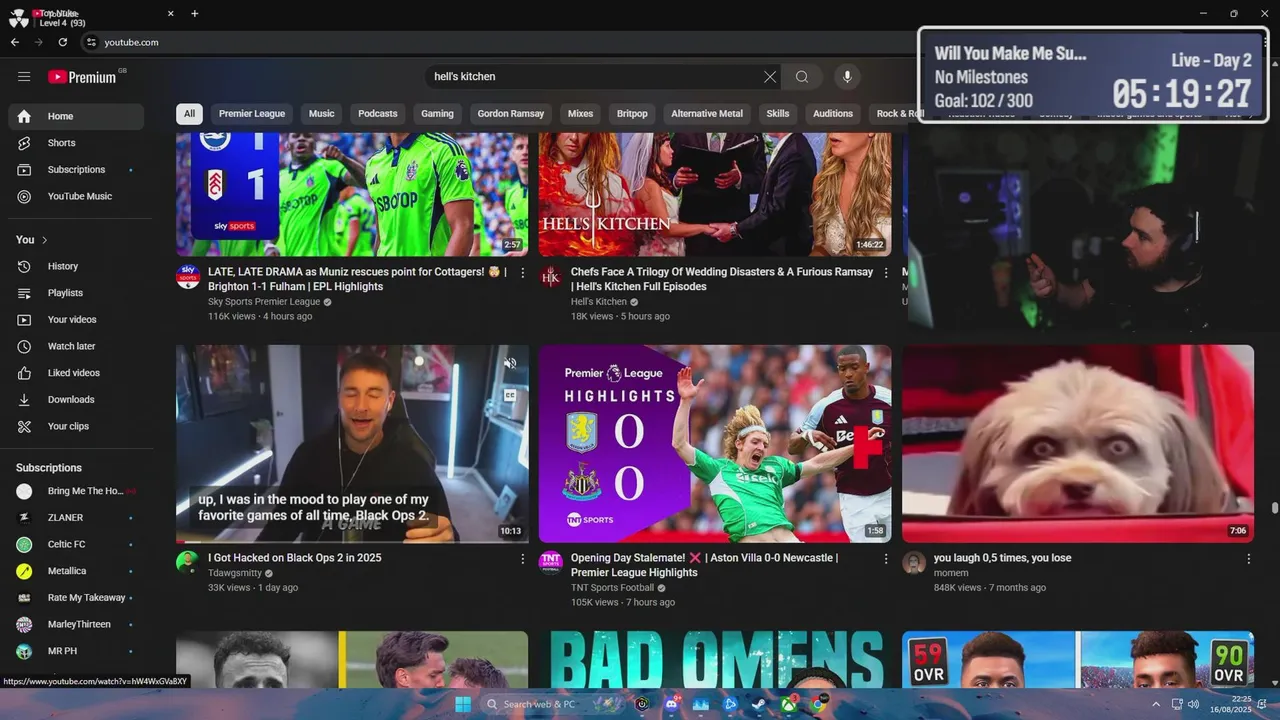
Task: Select the Alternative Metal chip
Action: (x=707, y=114)
